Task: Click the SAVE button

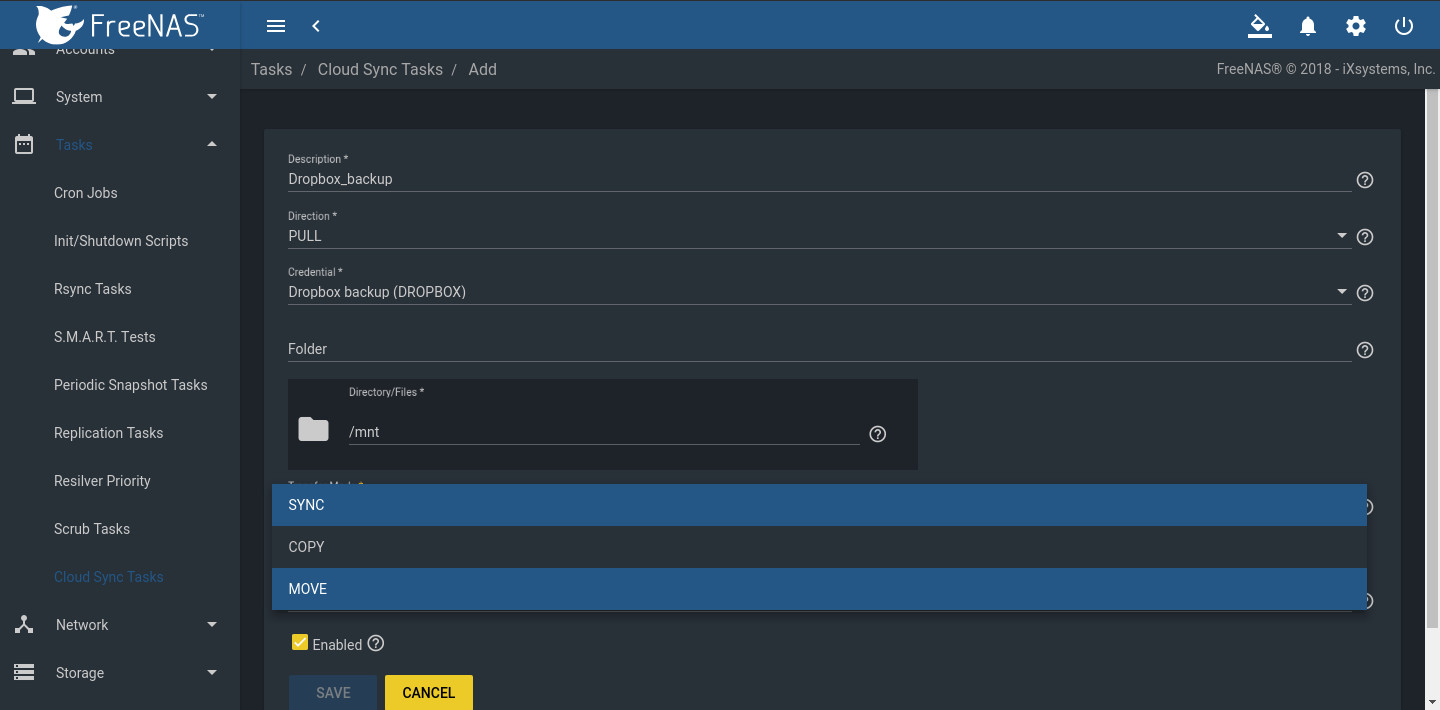Action: tap(333, 692)
